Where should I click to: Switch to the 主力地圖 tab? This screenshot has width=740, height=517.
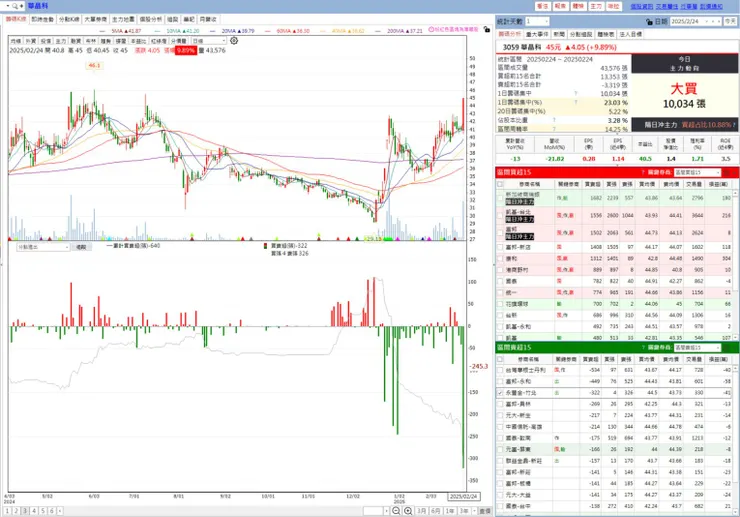(x=123, y=19)
